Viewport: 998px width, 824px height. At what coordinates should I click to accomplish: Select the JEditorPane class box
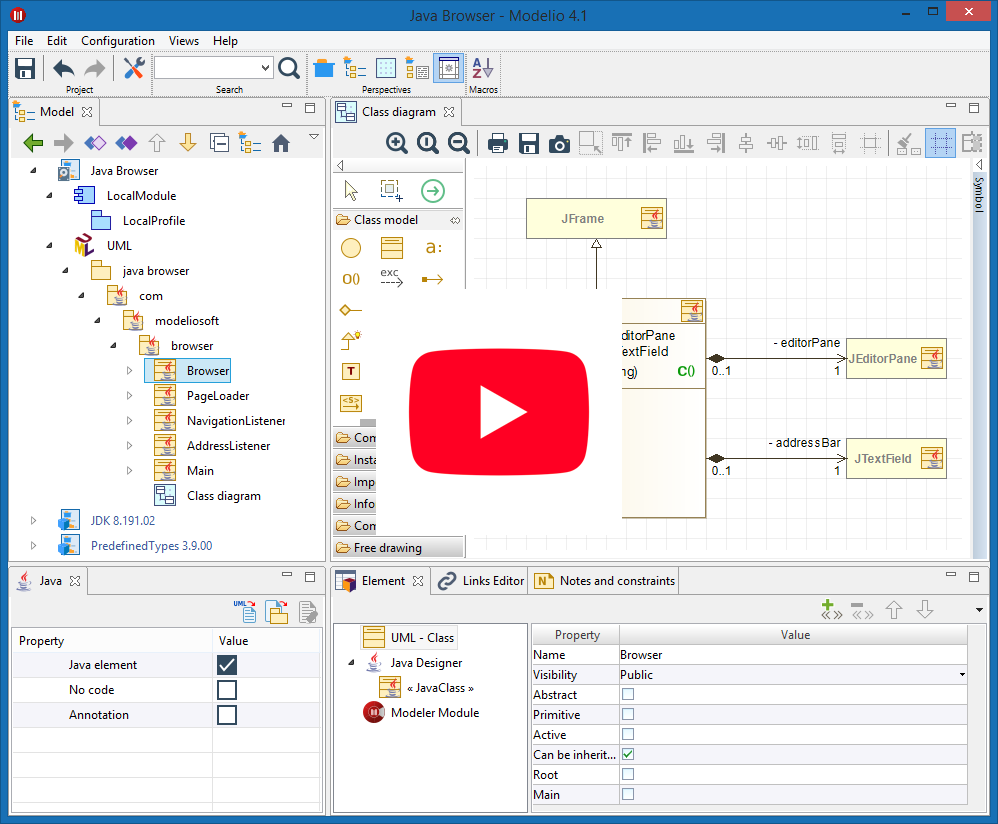[x=896, y=359]
